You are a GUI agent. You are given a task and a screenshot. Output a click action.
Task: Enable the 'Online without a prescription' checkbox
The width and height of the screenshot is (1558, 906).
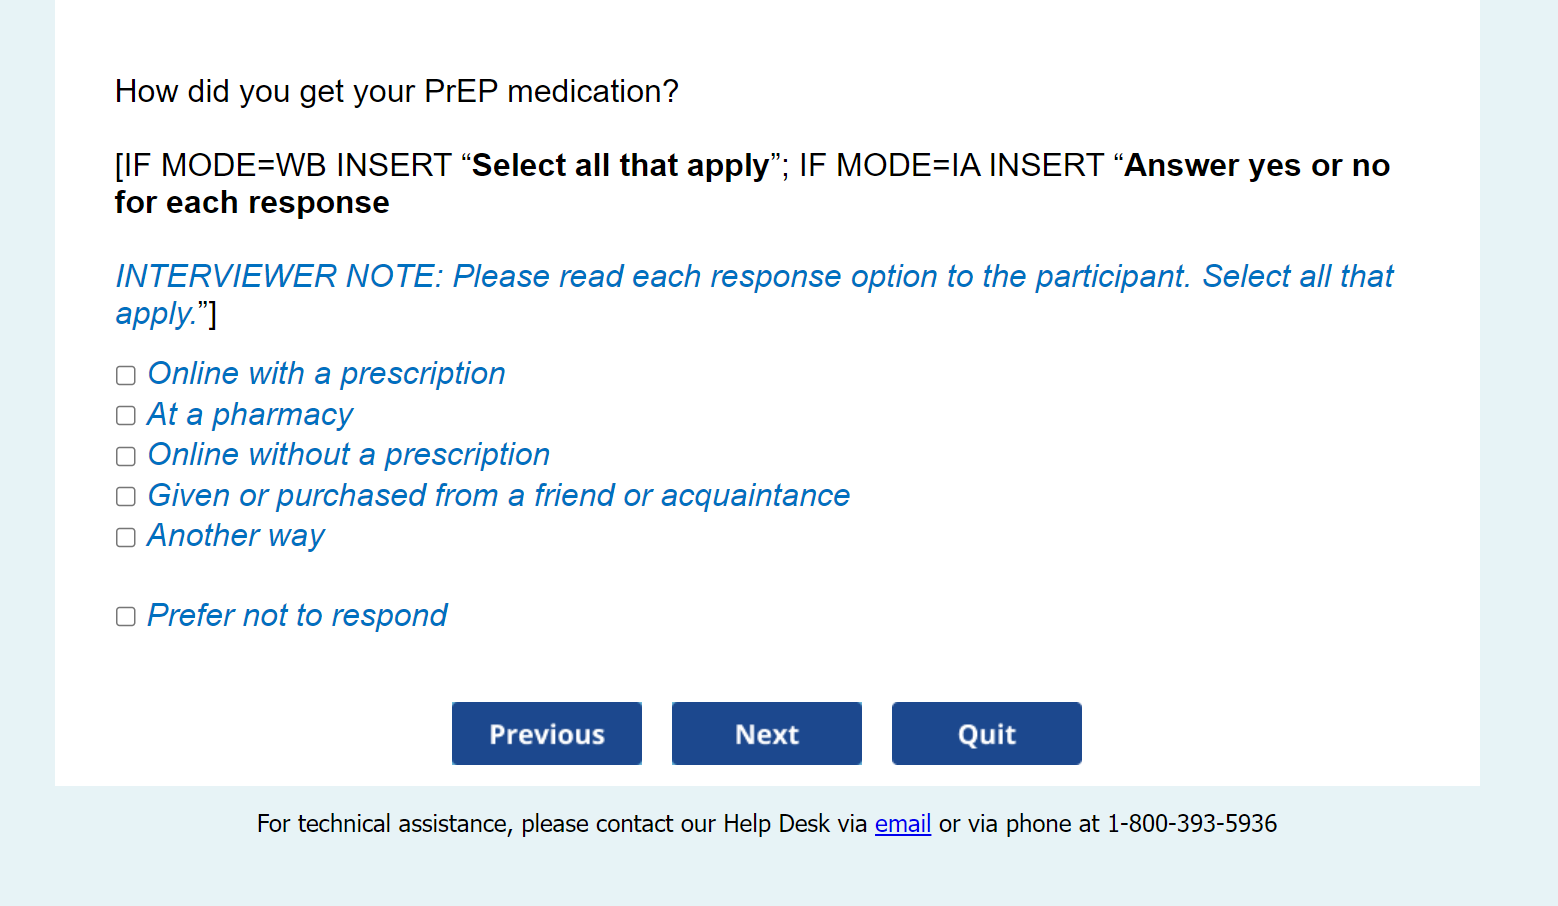tap(126, 456)
